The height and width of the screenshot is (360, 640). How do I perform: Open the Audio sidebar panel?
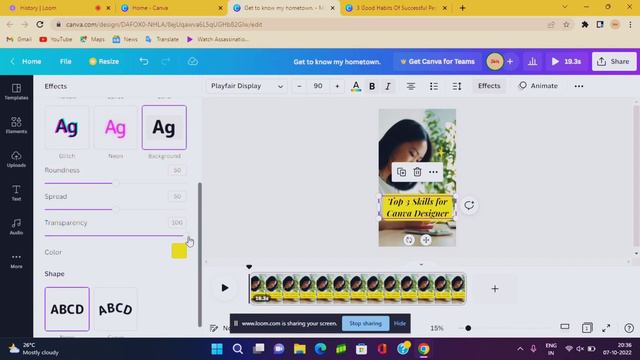pyautogui.click(x=16, y=227)
